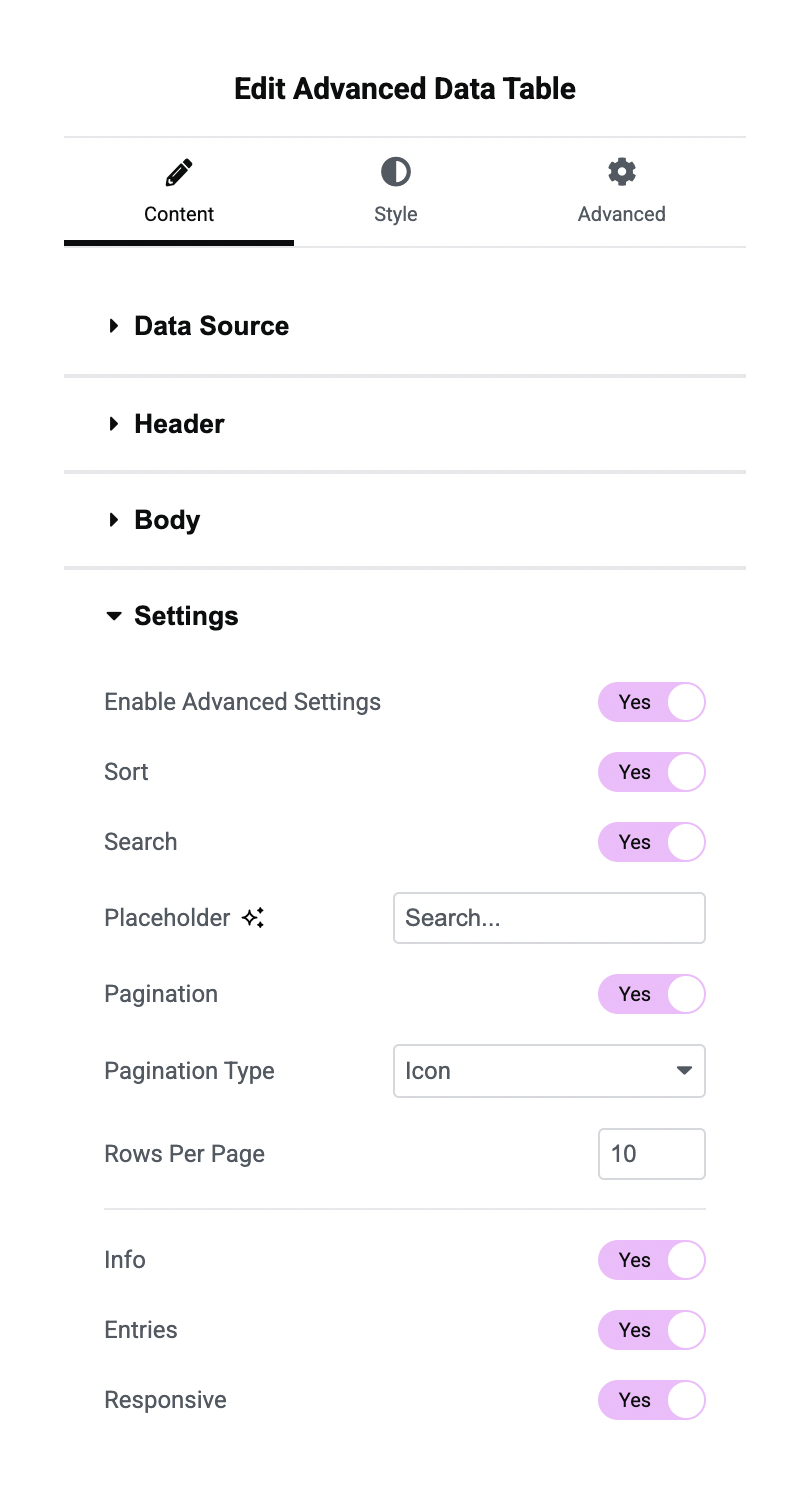Toggle the Search switch off
Viewport: 812px width, 1500px height.
(x=651, y=842)
